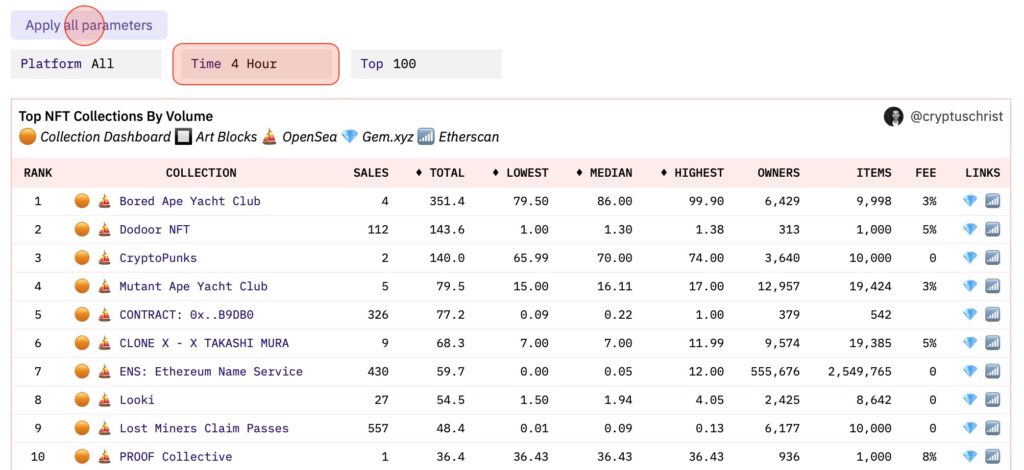
Task: Click the orange dashboard circle icon for Looki
Action: [82, 400]
